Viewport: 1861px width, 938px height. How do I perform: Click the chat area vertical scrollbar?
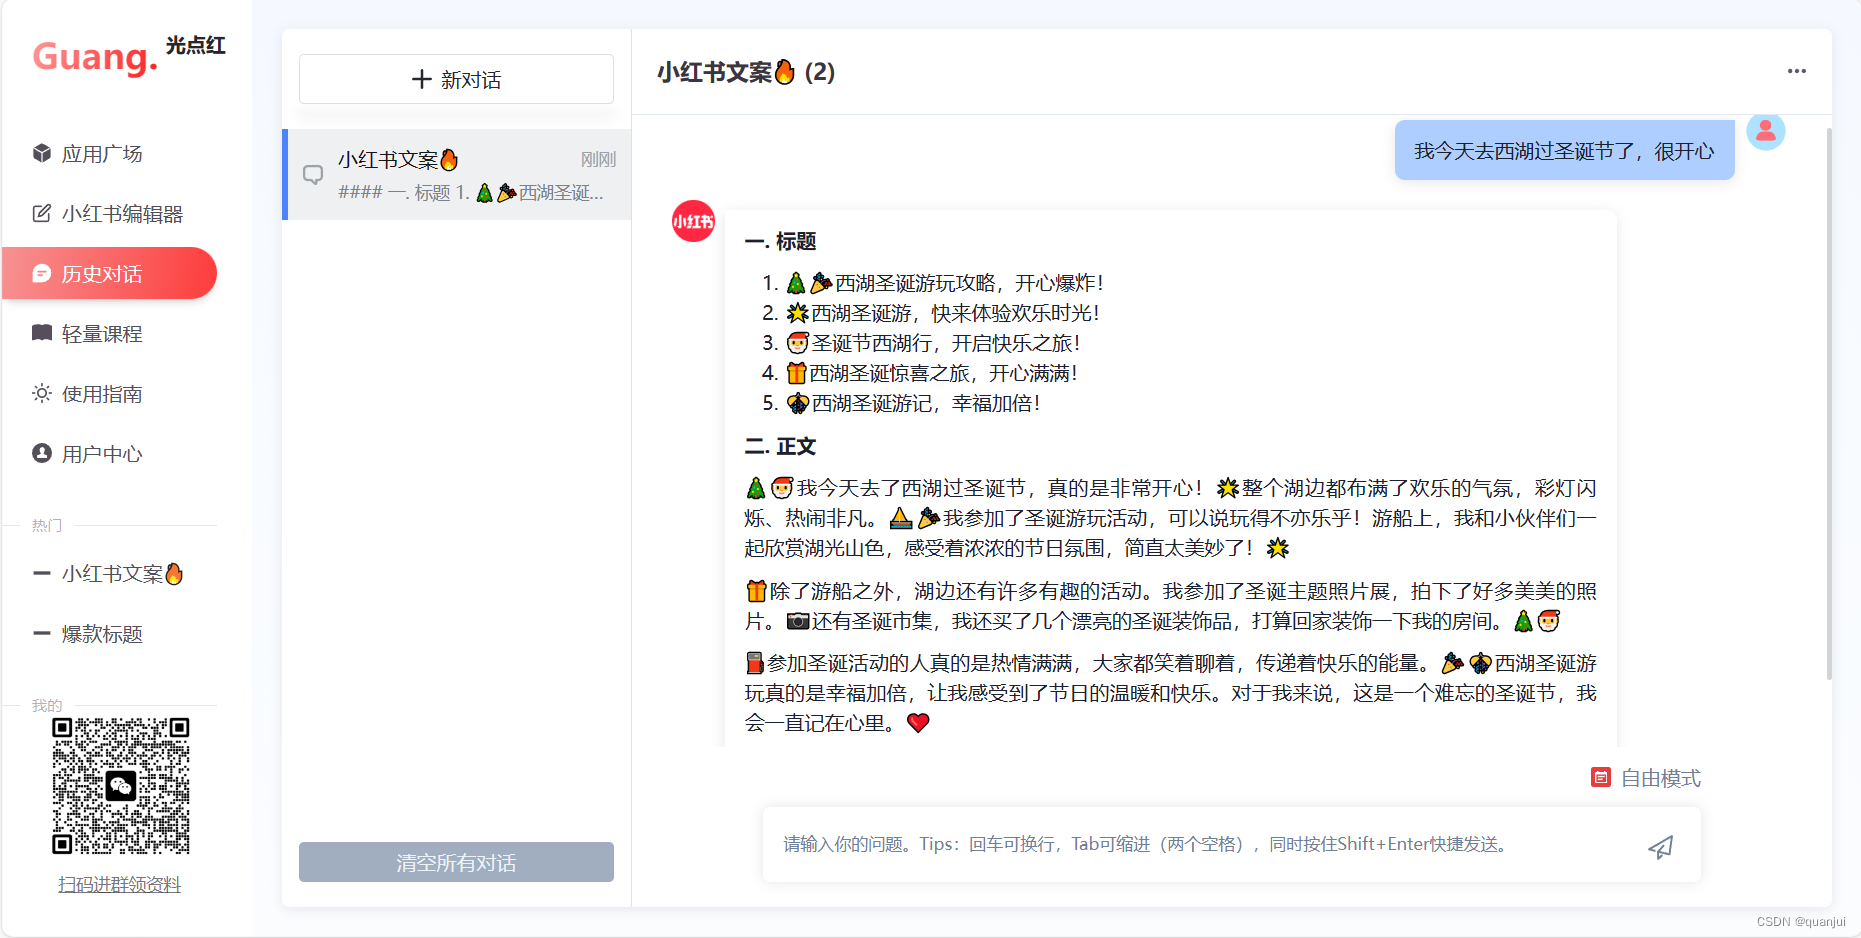(1829, 404)
